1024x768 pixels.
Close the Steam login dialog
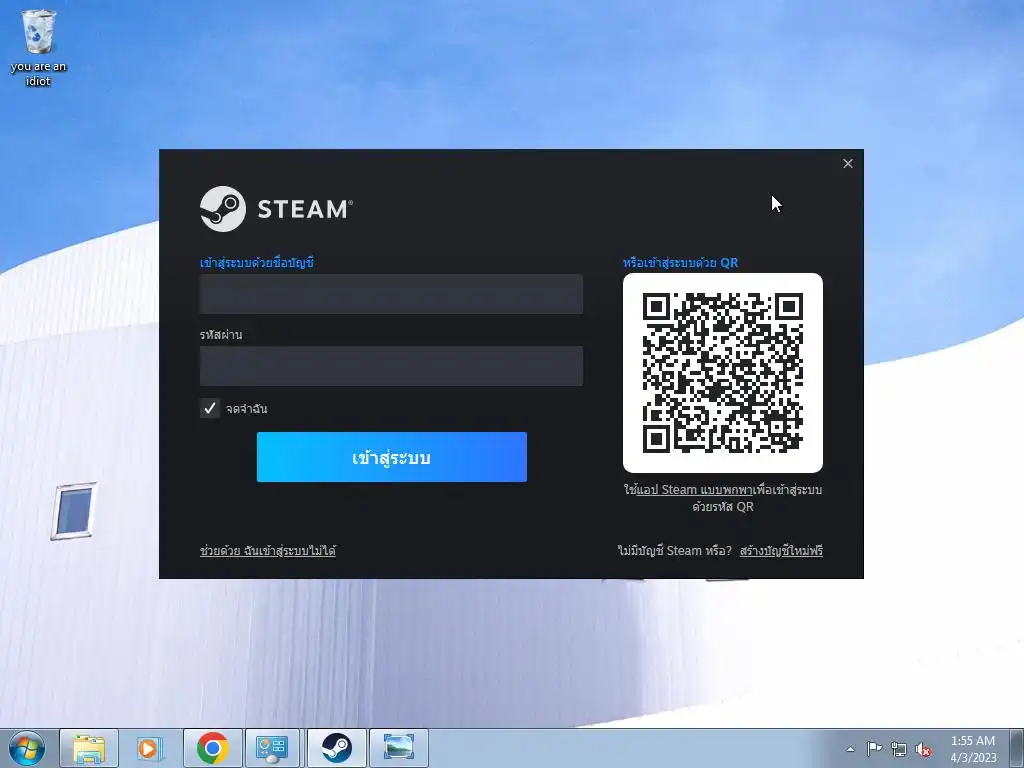pos(848,163)
